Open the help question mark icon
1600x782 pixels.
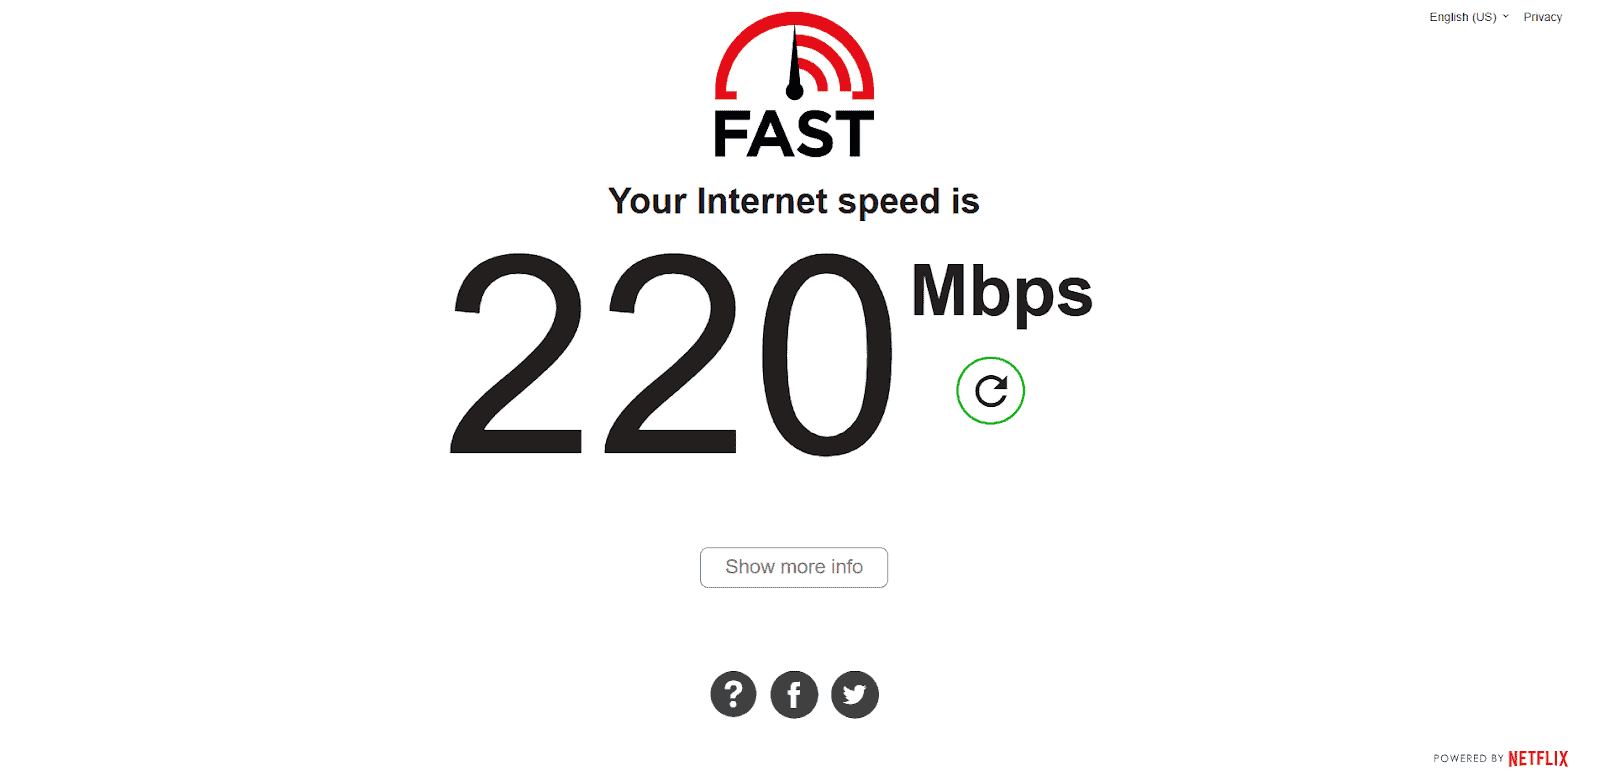733,694
